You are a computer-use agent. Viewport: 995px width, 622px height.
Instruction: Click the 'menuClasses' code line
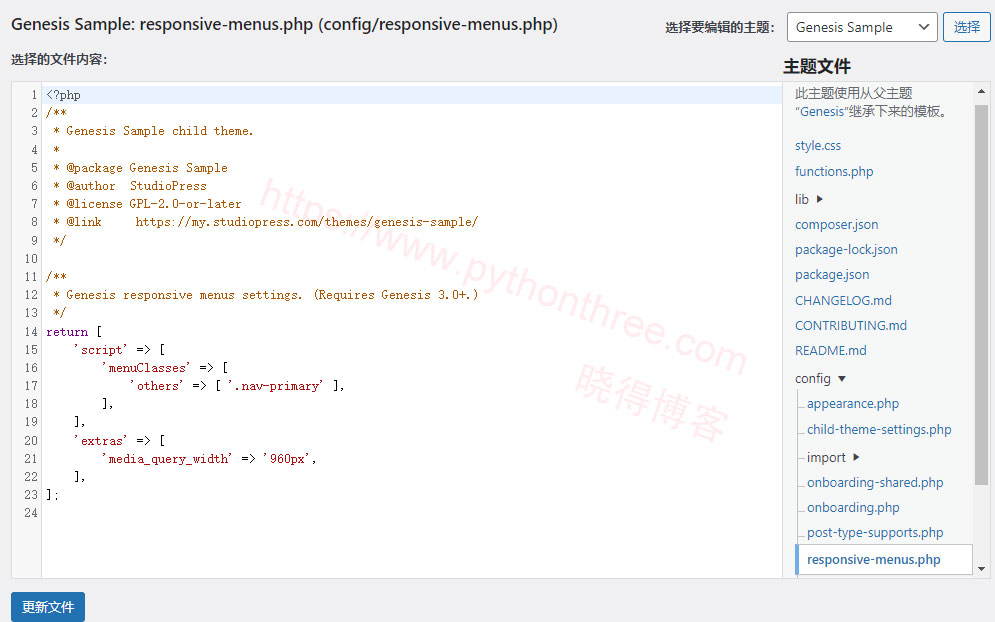coord(165,368)
